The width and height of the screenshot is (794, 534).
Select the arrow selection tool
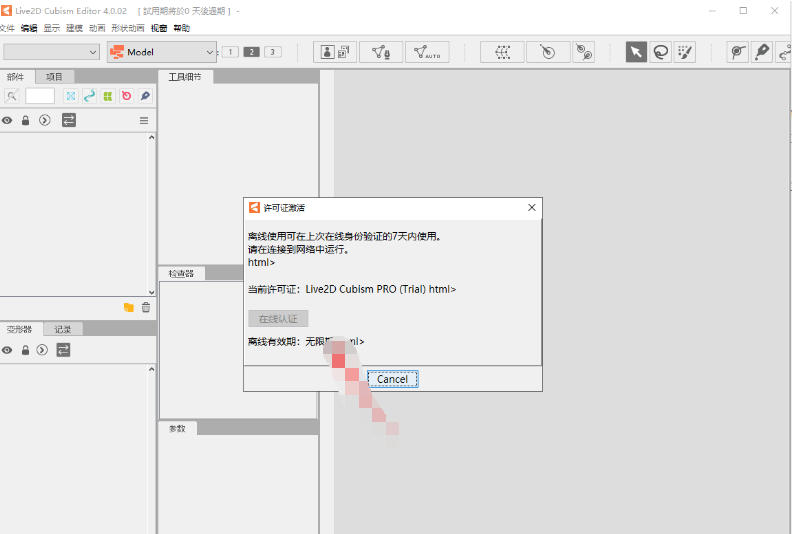[636, 52]
